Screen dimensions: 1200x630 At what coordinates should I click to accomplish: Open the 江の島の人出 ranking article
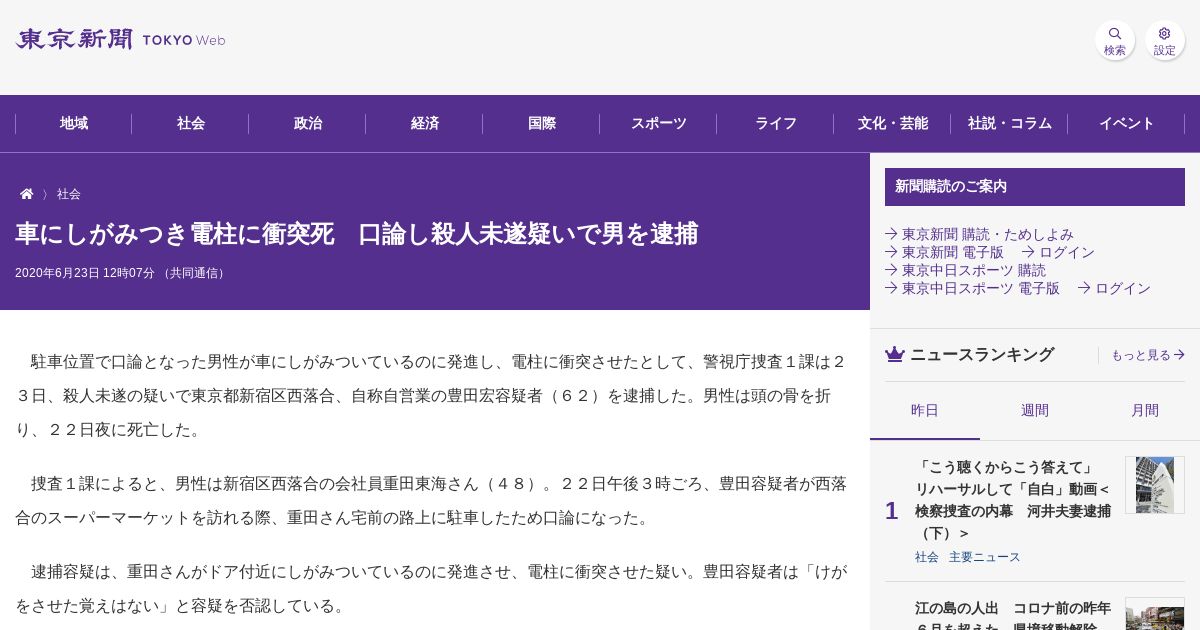(1013, 614)
